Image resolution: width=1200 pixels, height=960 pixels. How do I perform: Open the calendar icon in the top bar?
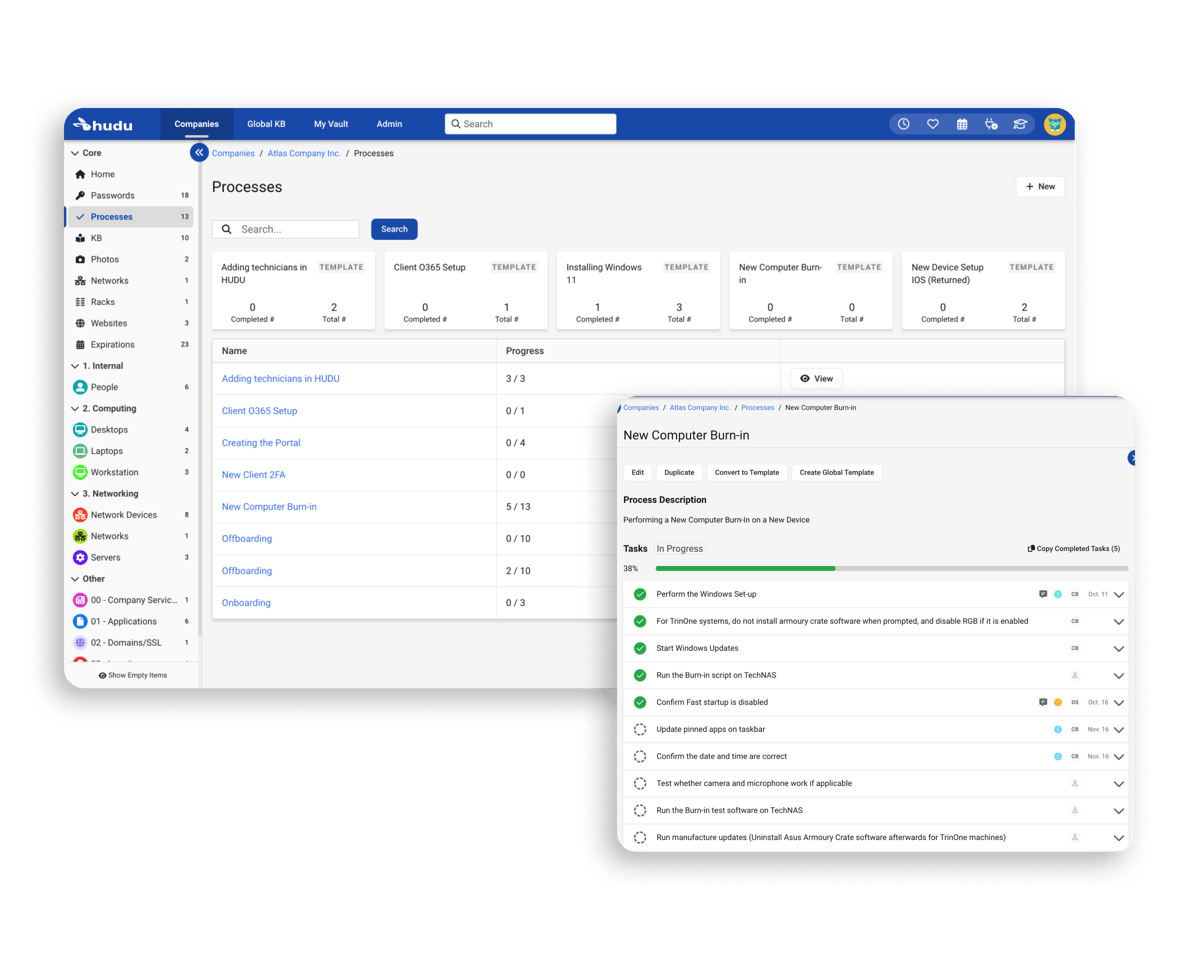click(x=962, y=123)
